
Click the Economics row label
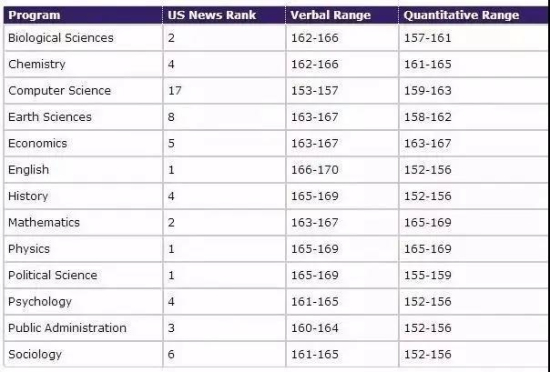(x=38, y=143)
